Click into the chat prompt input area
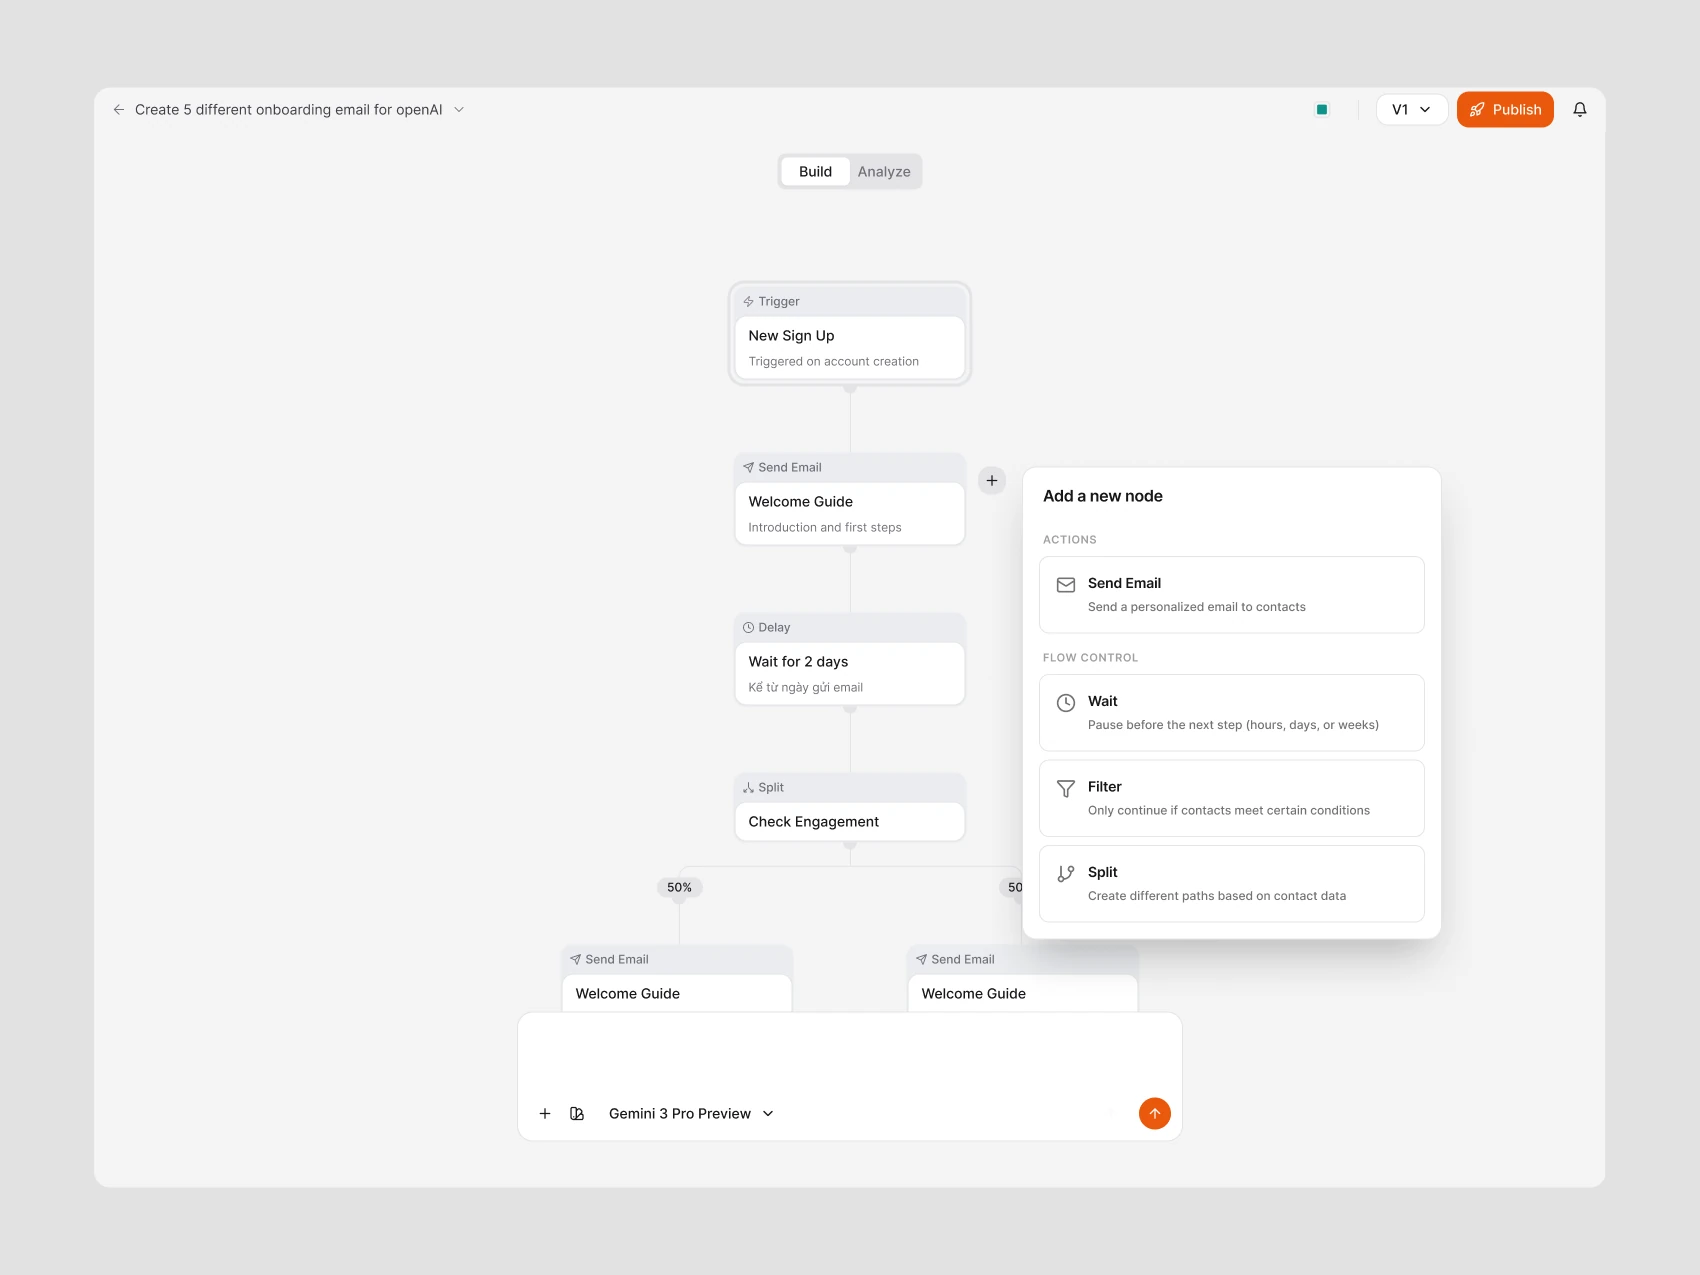Image resolution: width=1700 pixels, height=1275 pixels. click(850, 1056)
